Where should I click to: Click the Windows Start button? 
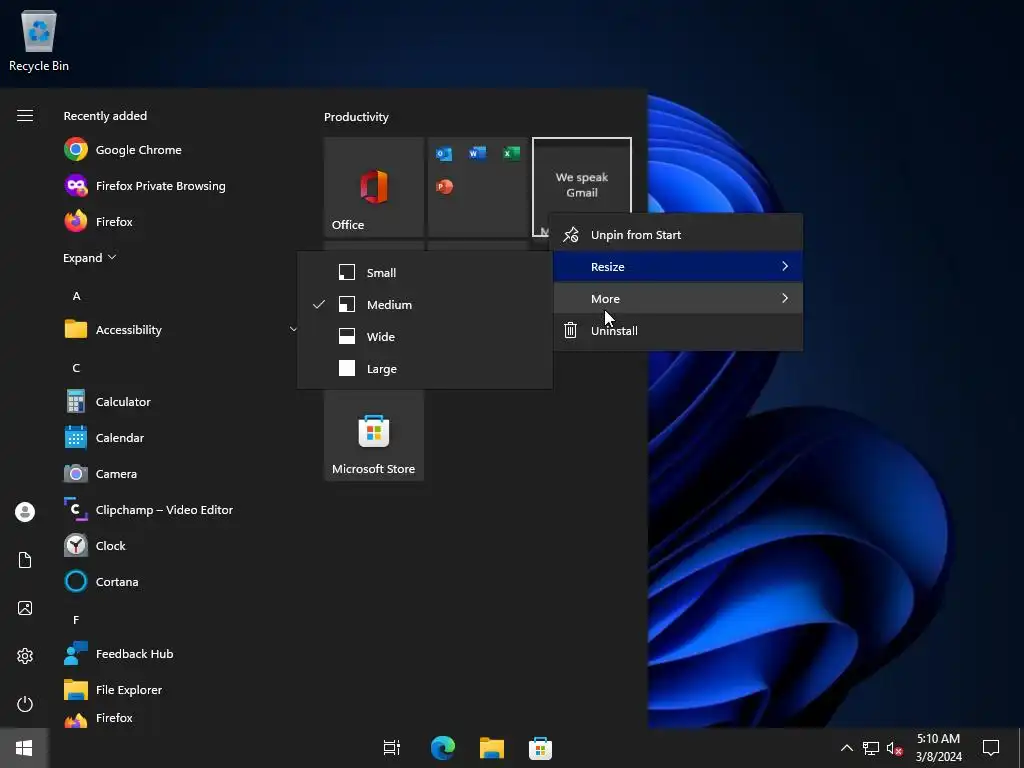coord(24,748)
